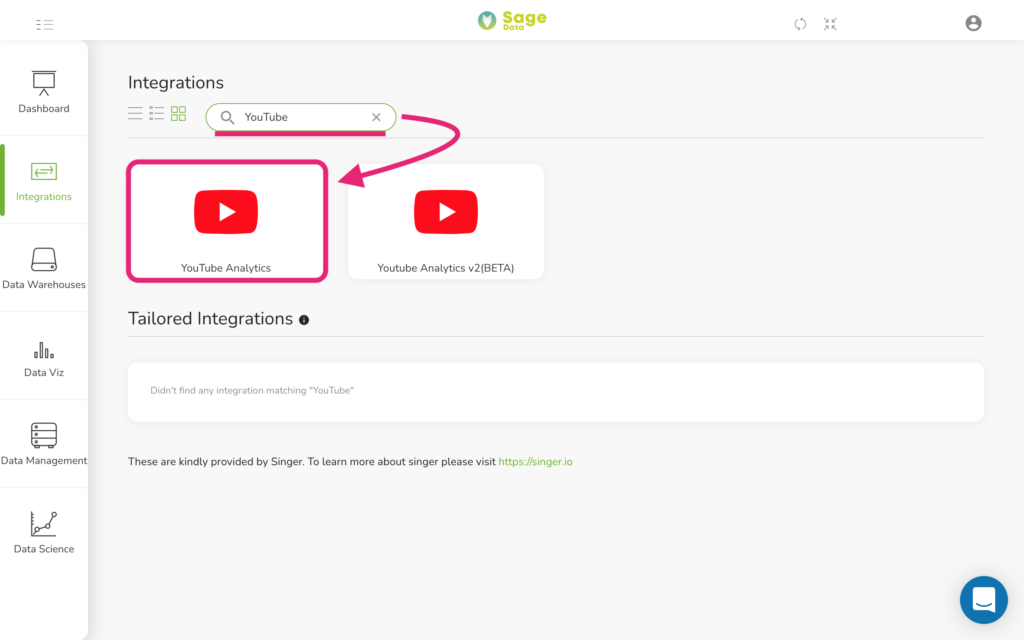Switch to detailed bullet list view icon
Image resolution: width=1024 pixels, height=640 pixels.
[157, 114]
